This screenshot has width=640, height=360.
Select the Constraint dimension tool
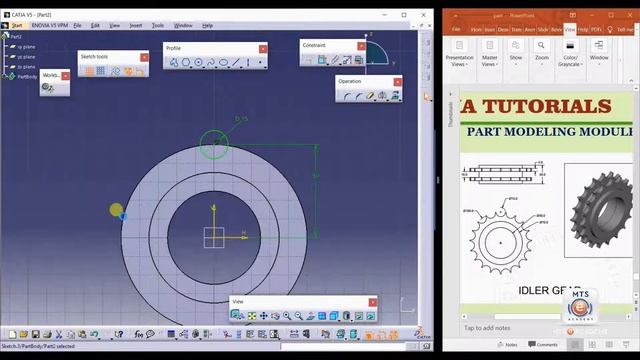(322, 60)
